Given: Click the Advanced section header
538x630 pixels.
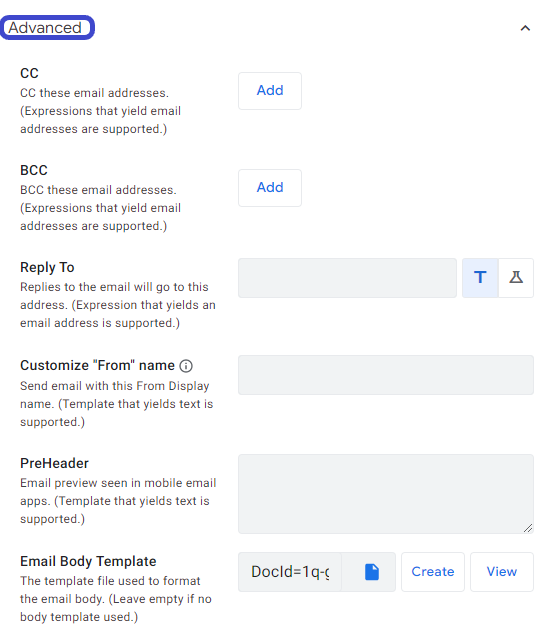Looking at the screenshot, I should coord(45,28).
